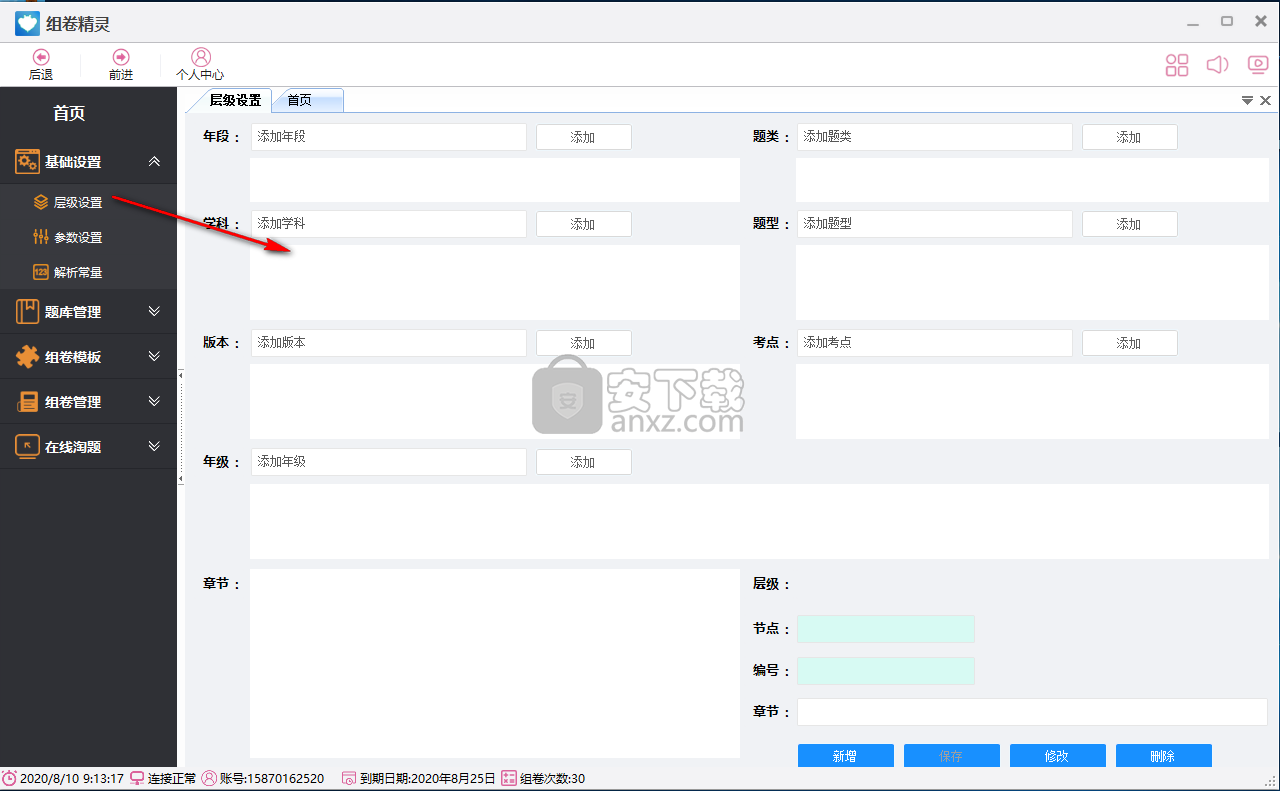Click the 组卷精灵 app logo in the title bar
The width and height of the screenshot is (1280, 791).
pyautogui.click(x=28, y=22)
